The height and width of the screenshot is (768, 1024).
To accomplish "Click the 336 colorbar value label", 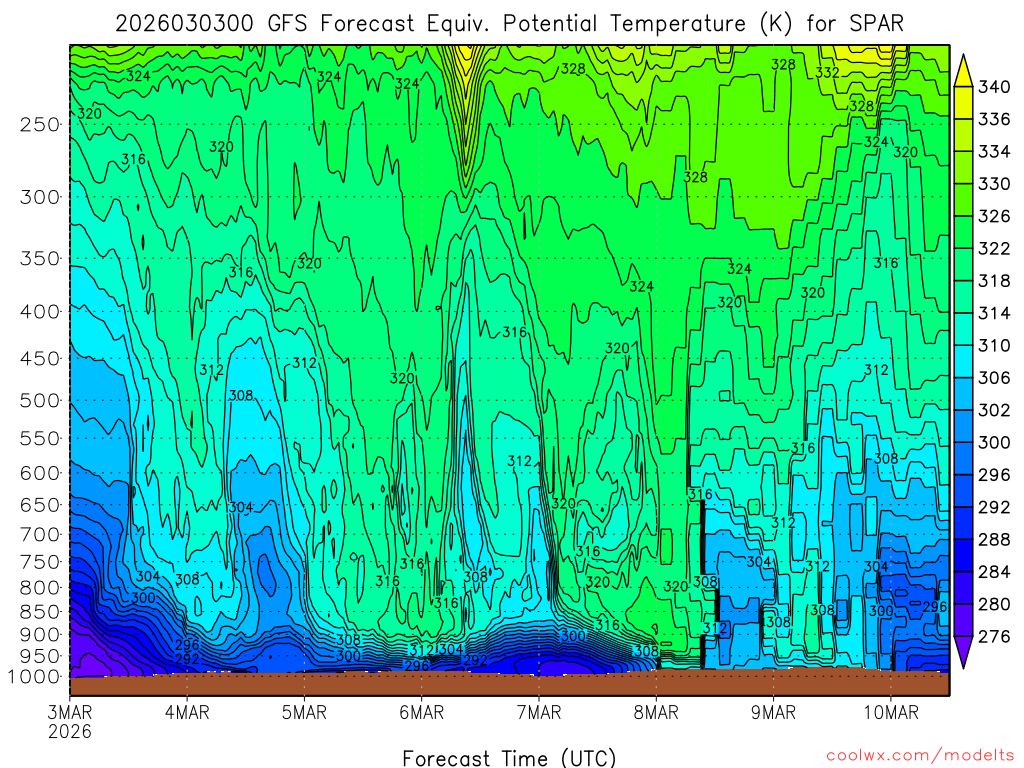I will pyautogui.click(x=994, y=120).
